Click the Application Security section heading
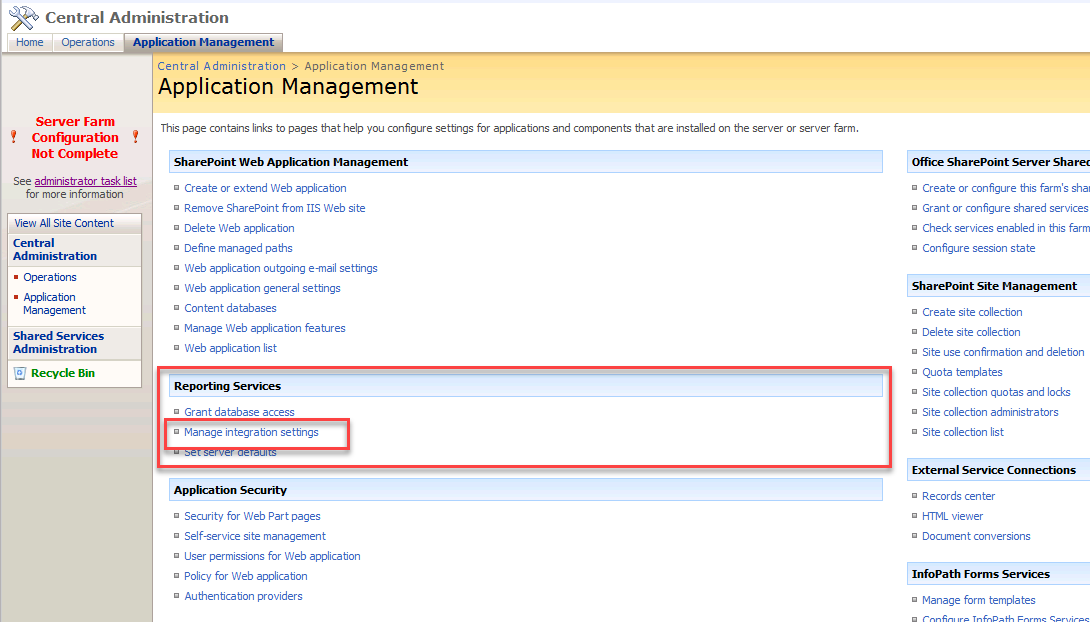 click(230, 491)
